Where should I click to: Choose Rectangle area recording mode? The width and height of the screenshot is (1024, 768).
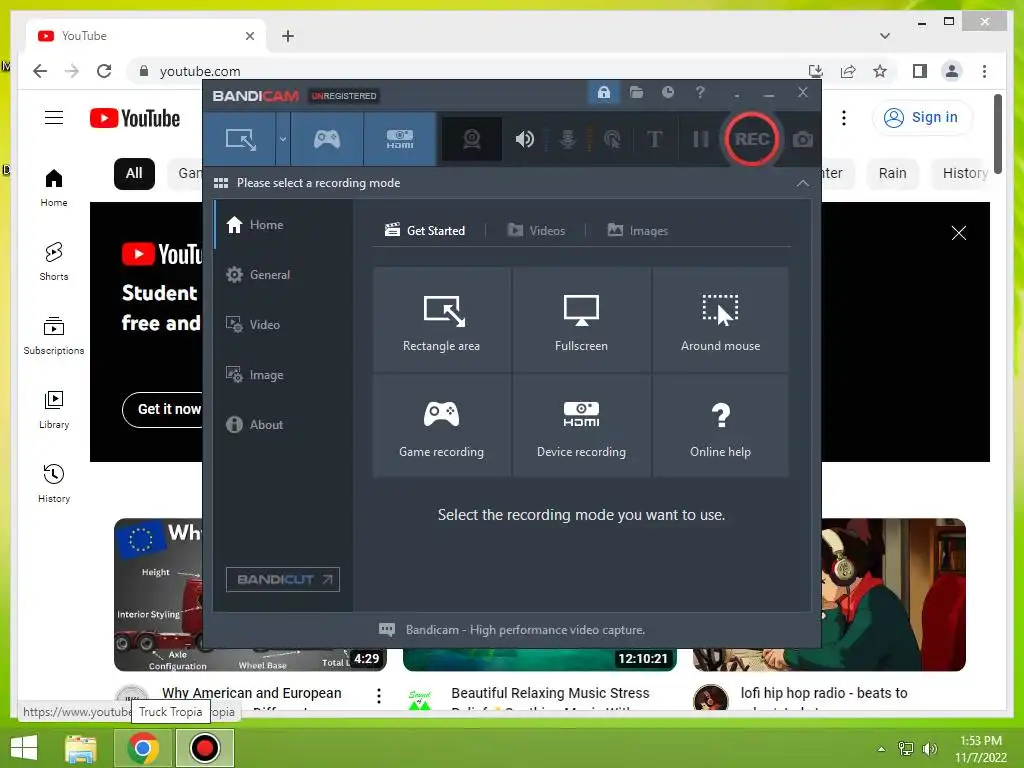(441, 319)
